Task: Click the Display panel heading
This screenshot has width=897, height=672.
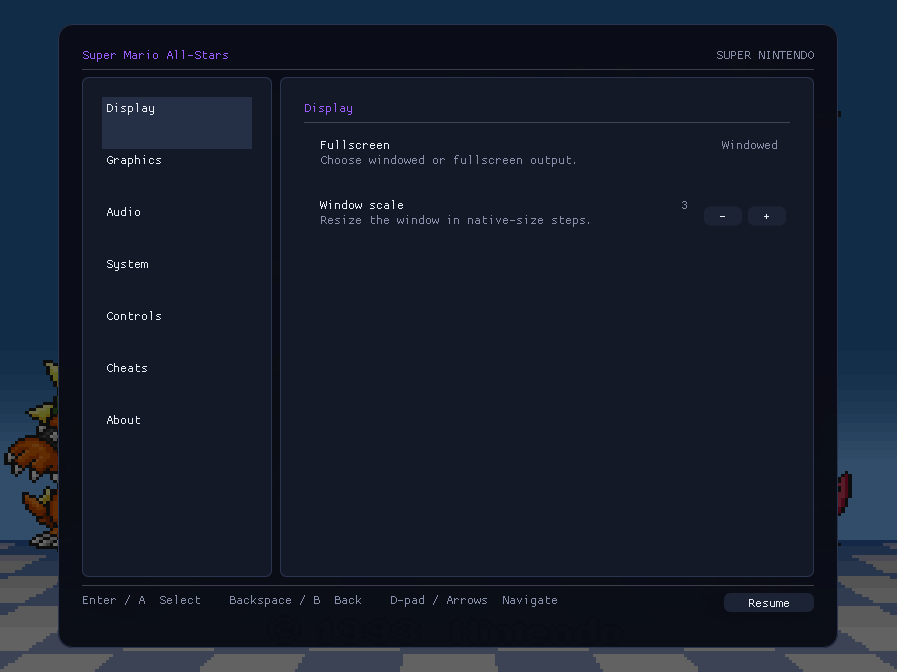Action: (328, 108)
